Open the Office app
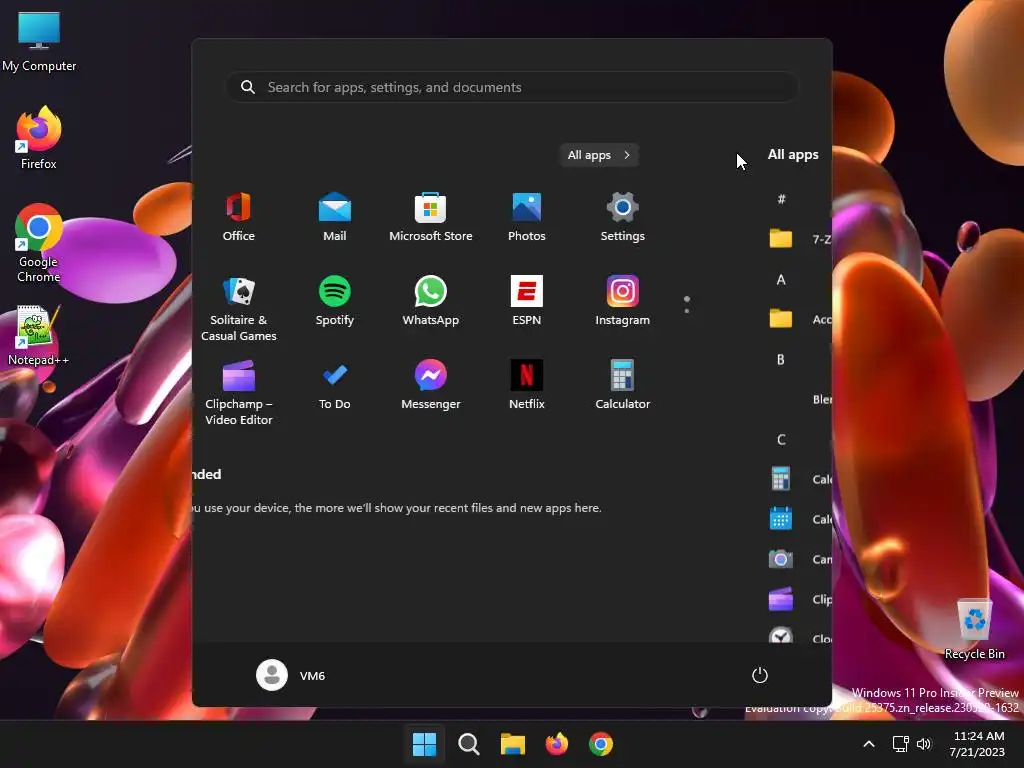The height and width of the screenshot is (768, 1024). 238,217
